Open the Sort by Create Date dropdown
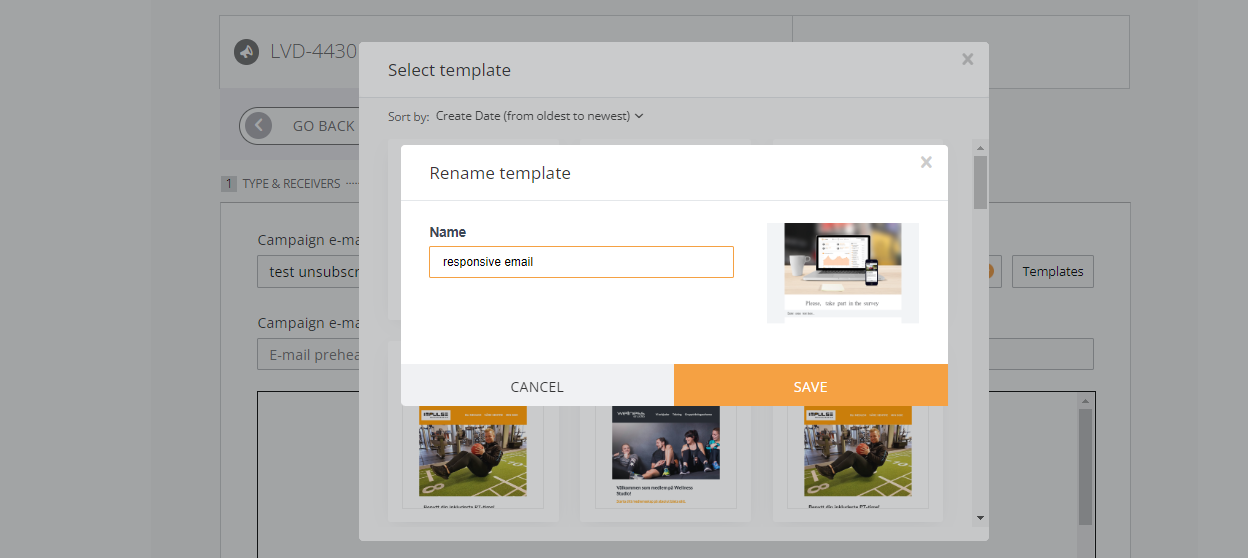1248x558 pixels. click(x=540, y=116)
